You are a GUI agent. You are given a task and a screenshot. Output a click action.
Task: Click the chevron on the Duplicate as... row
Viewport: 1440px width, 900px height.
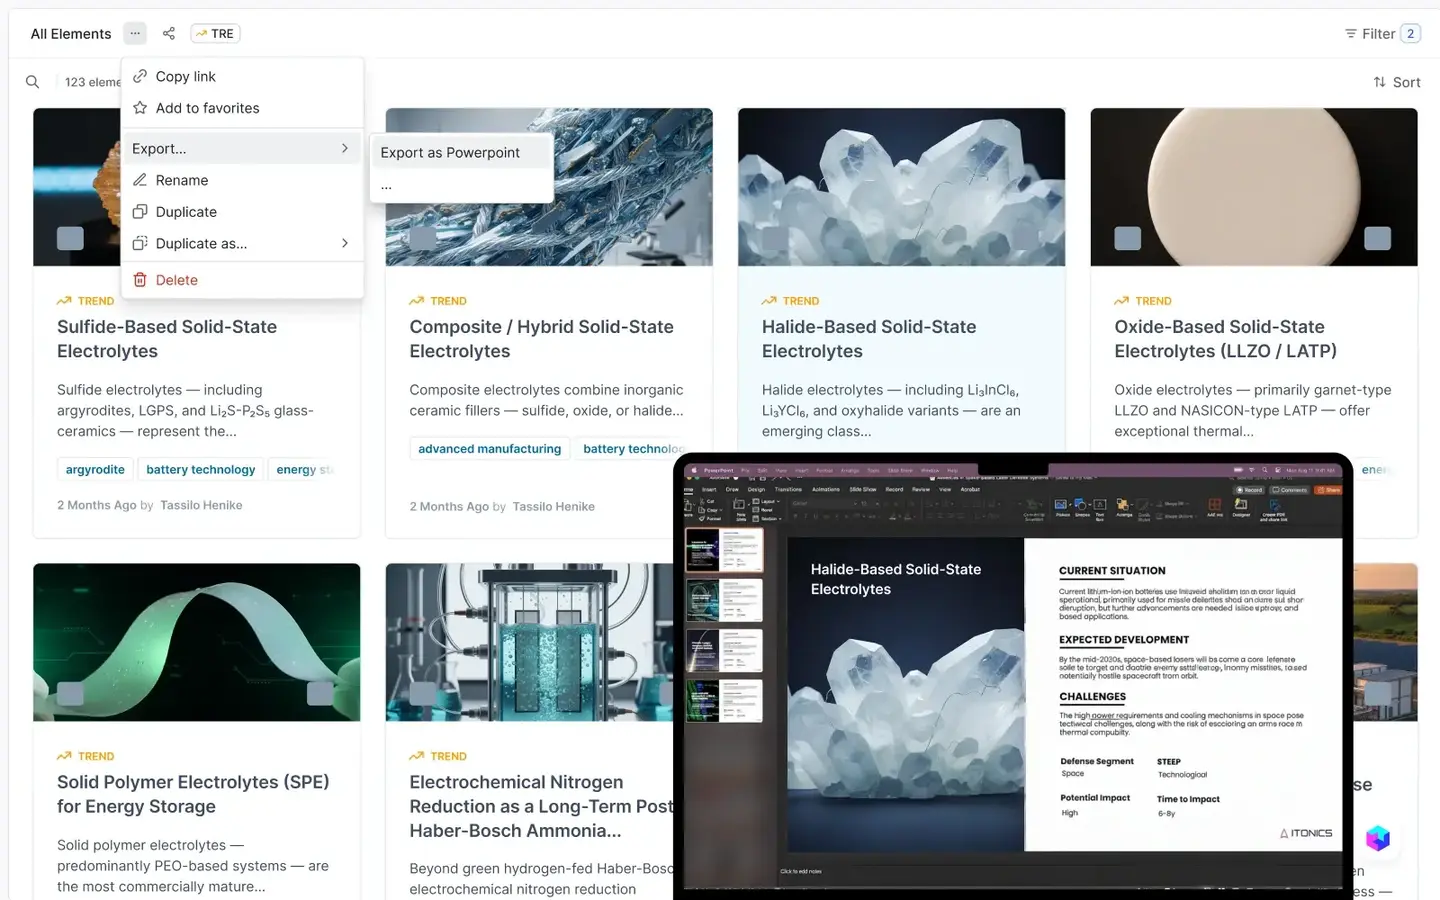coord(345,243)
